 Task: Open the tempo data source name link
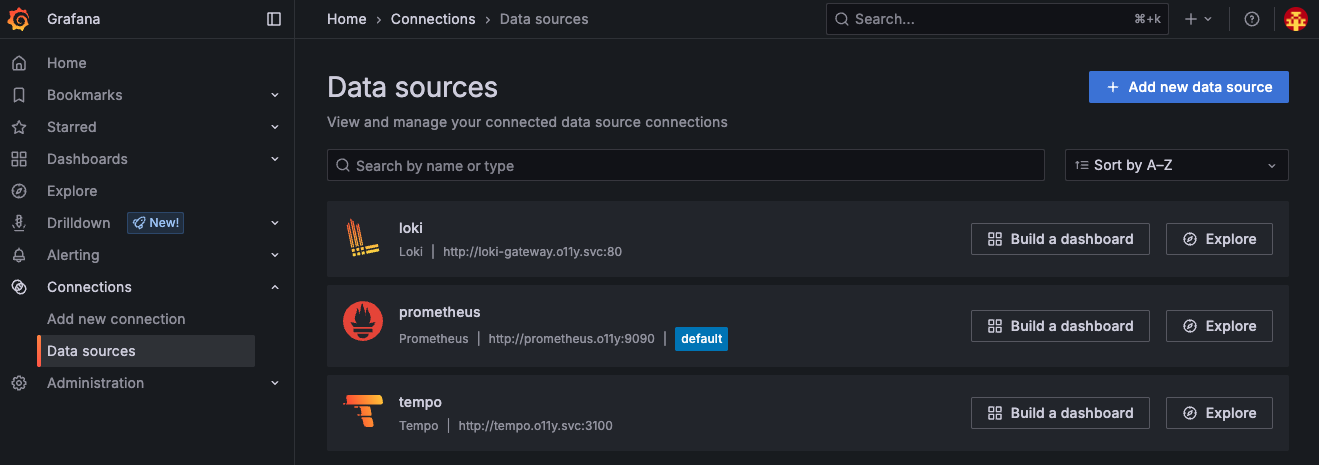pyautogui.click(x=420, y=402)
